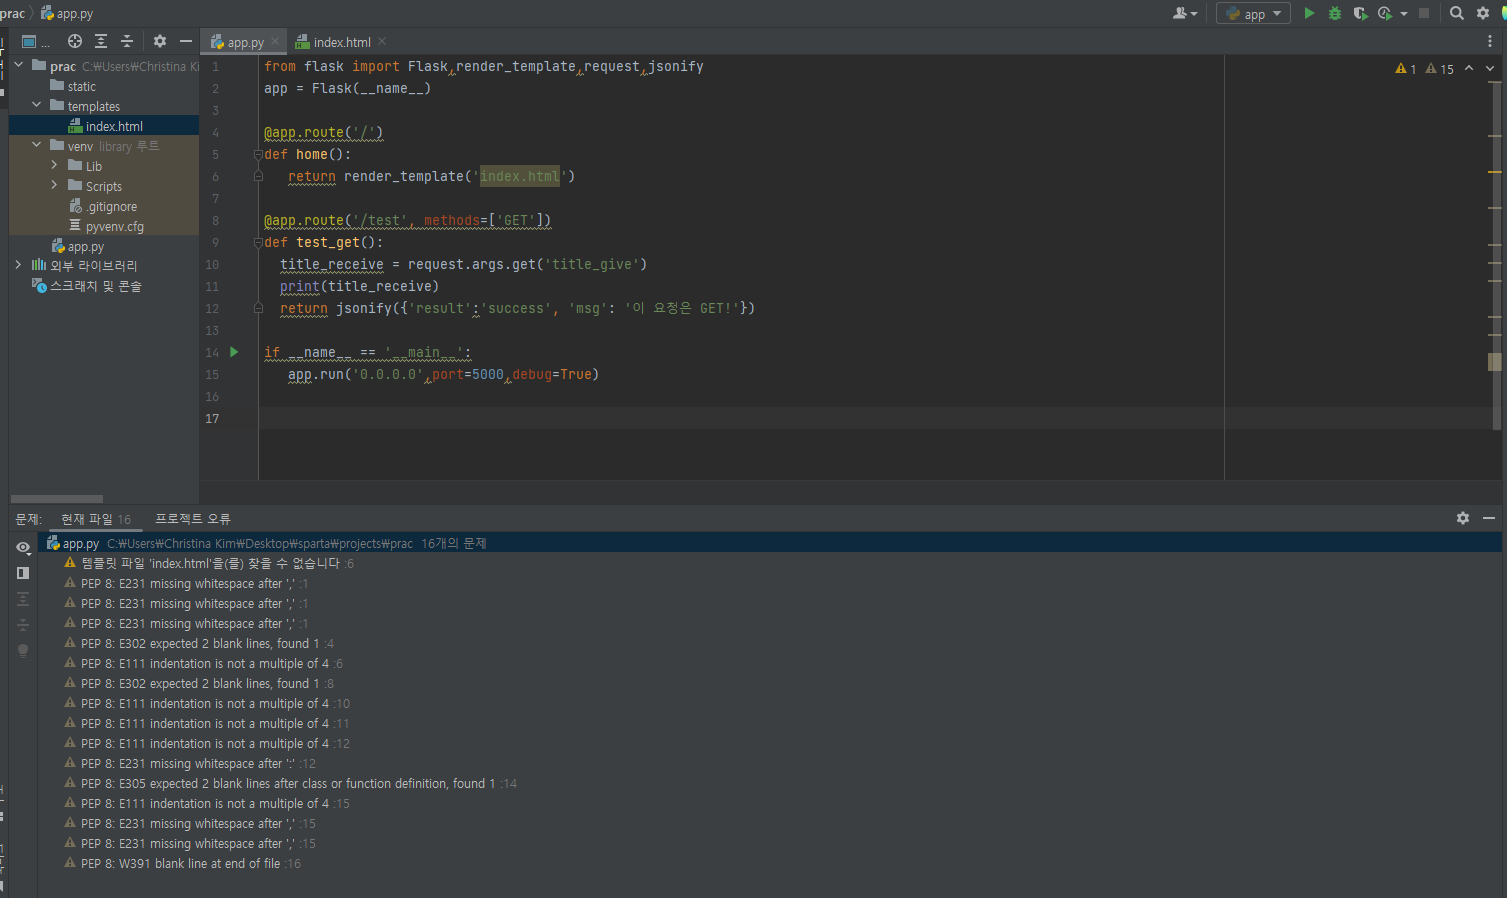
Task: Click Collapse All in project tool window
Action: 127,41
